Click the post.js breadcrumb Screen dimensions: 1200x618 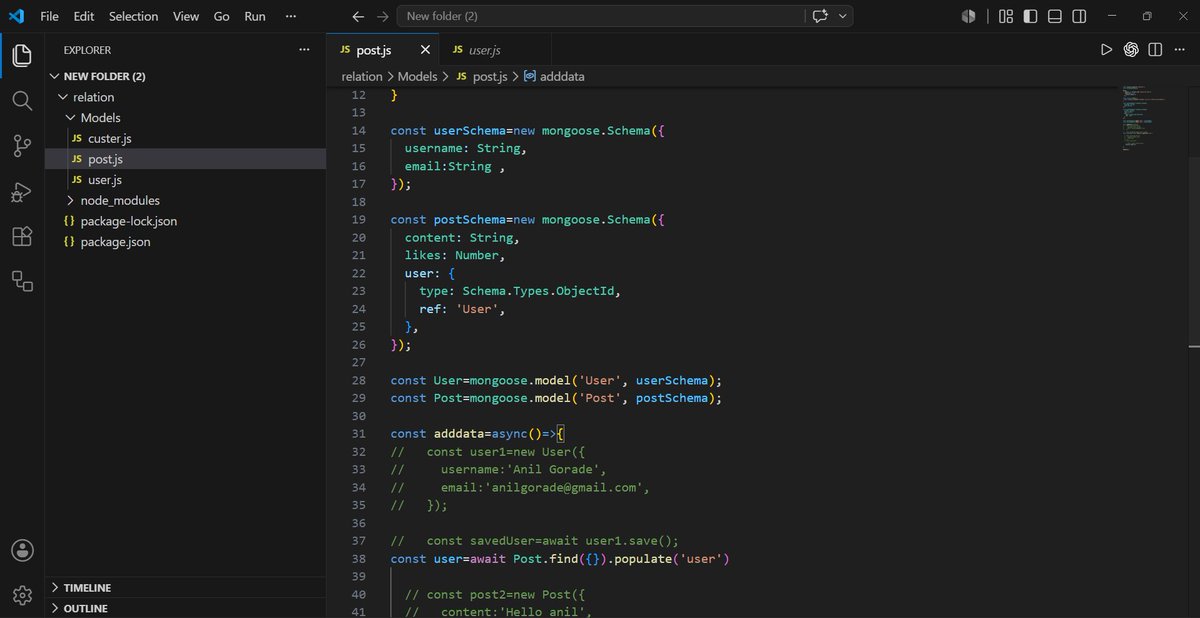pos(491,76)
